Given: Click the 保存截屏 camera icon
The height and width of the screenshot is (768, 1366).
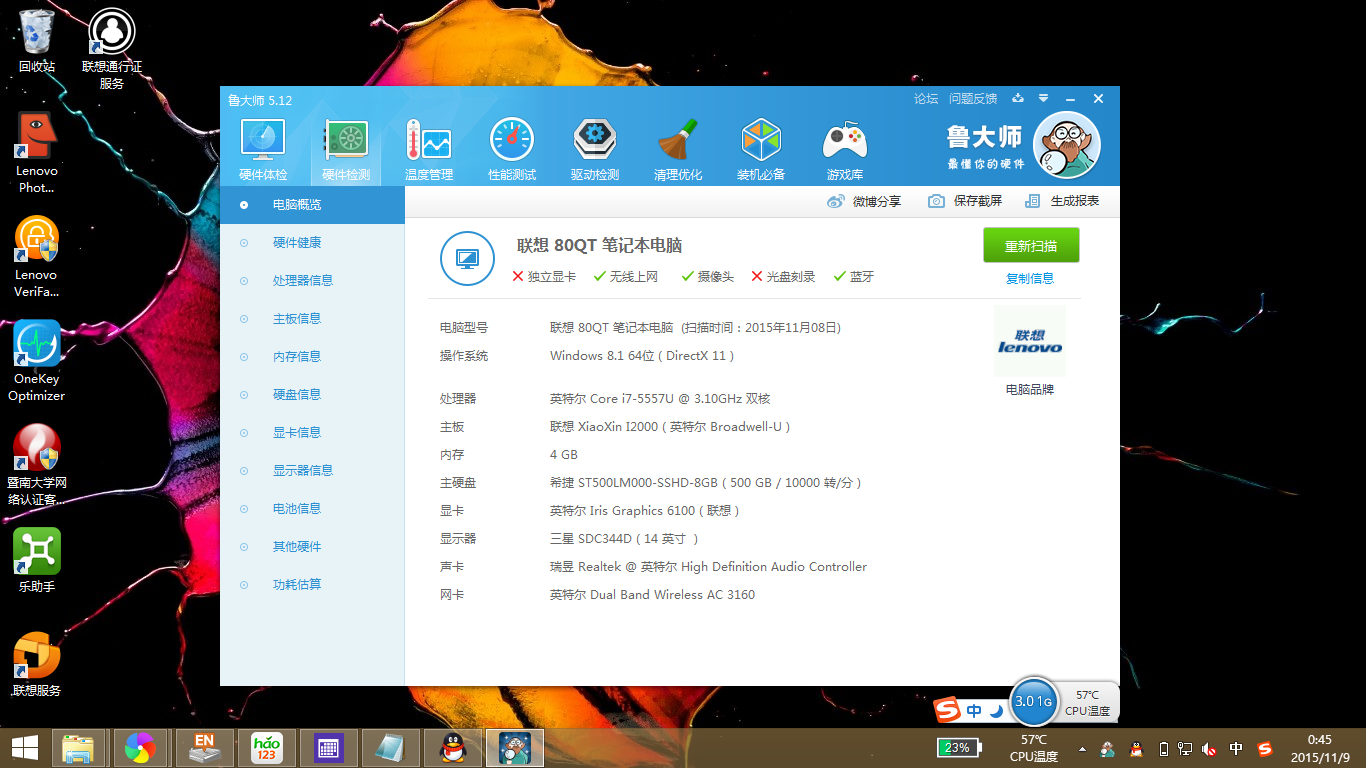Looking at the screenshot, I should click(x=937, y=201).
